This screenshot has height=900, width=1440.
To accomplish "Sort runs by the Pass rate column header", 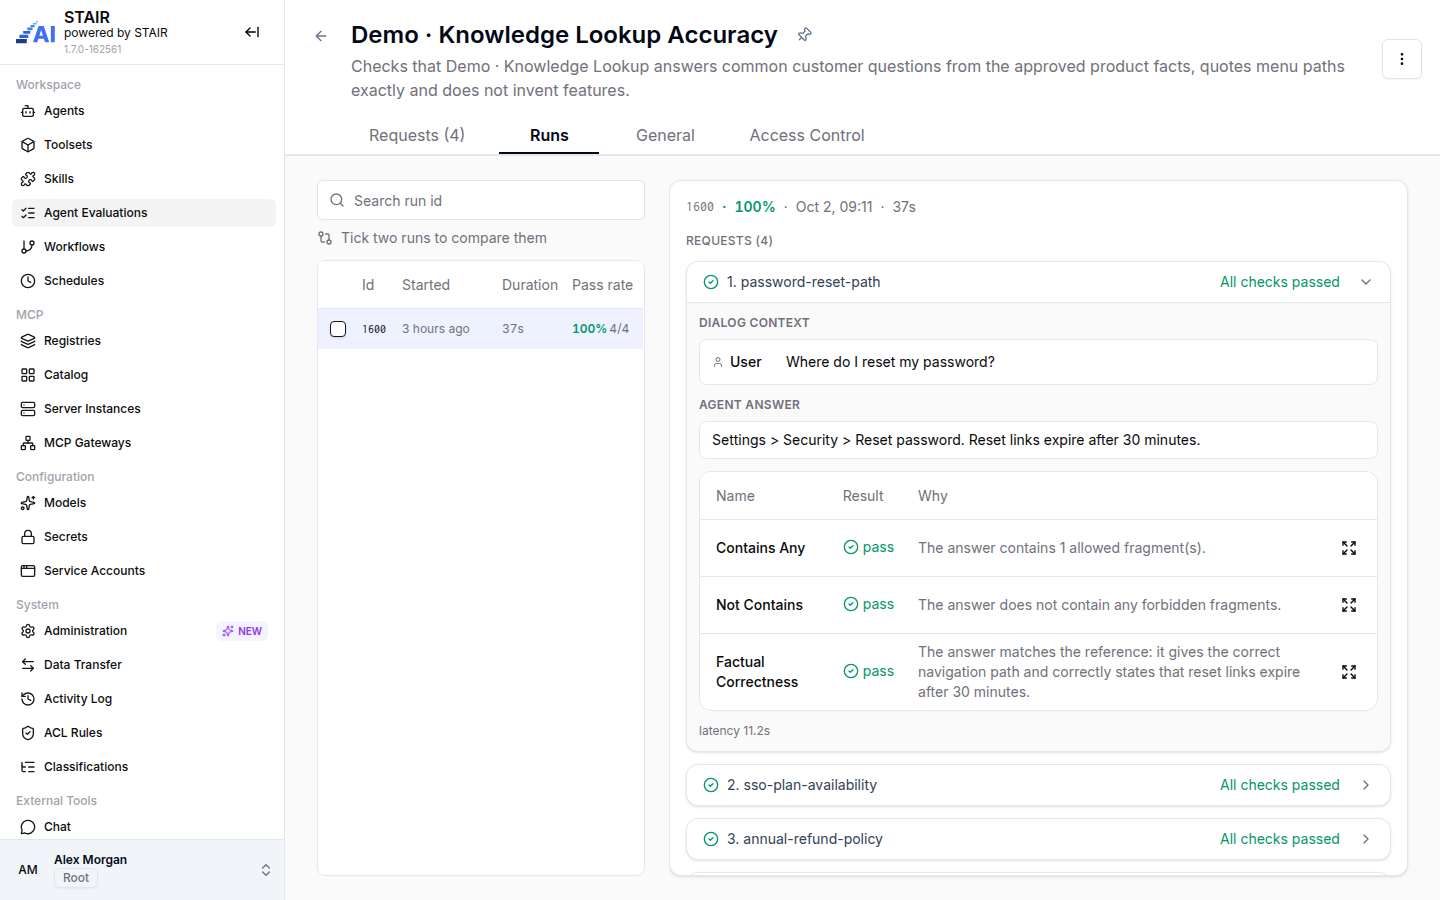I will pyautogui.click(x=602, y=285).
